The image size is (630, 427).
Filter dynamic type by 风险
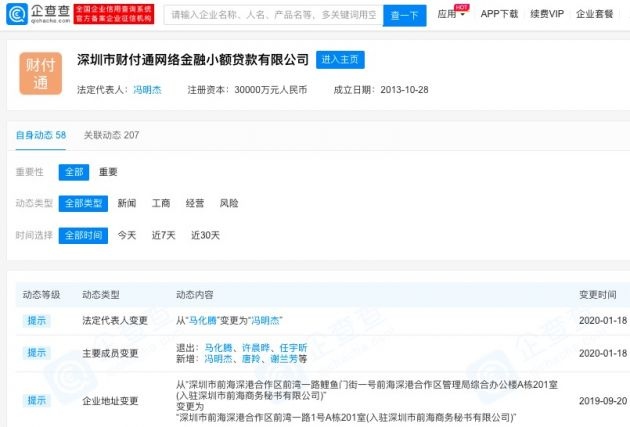pos(229,203)
